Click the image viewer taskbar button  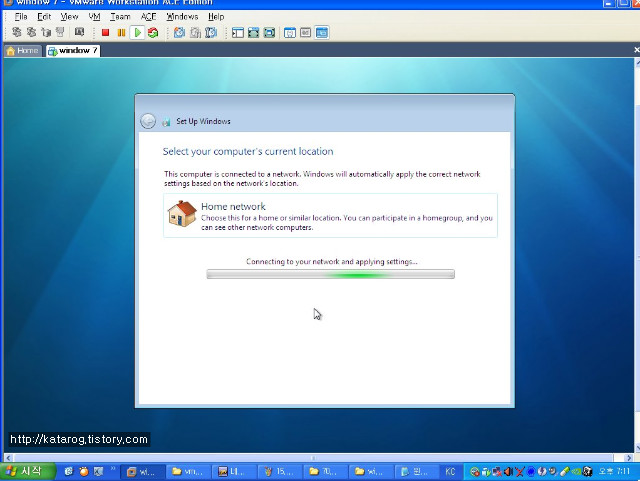click(x=234, y=472)
